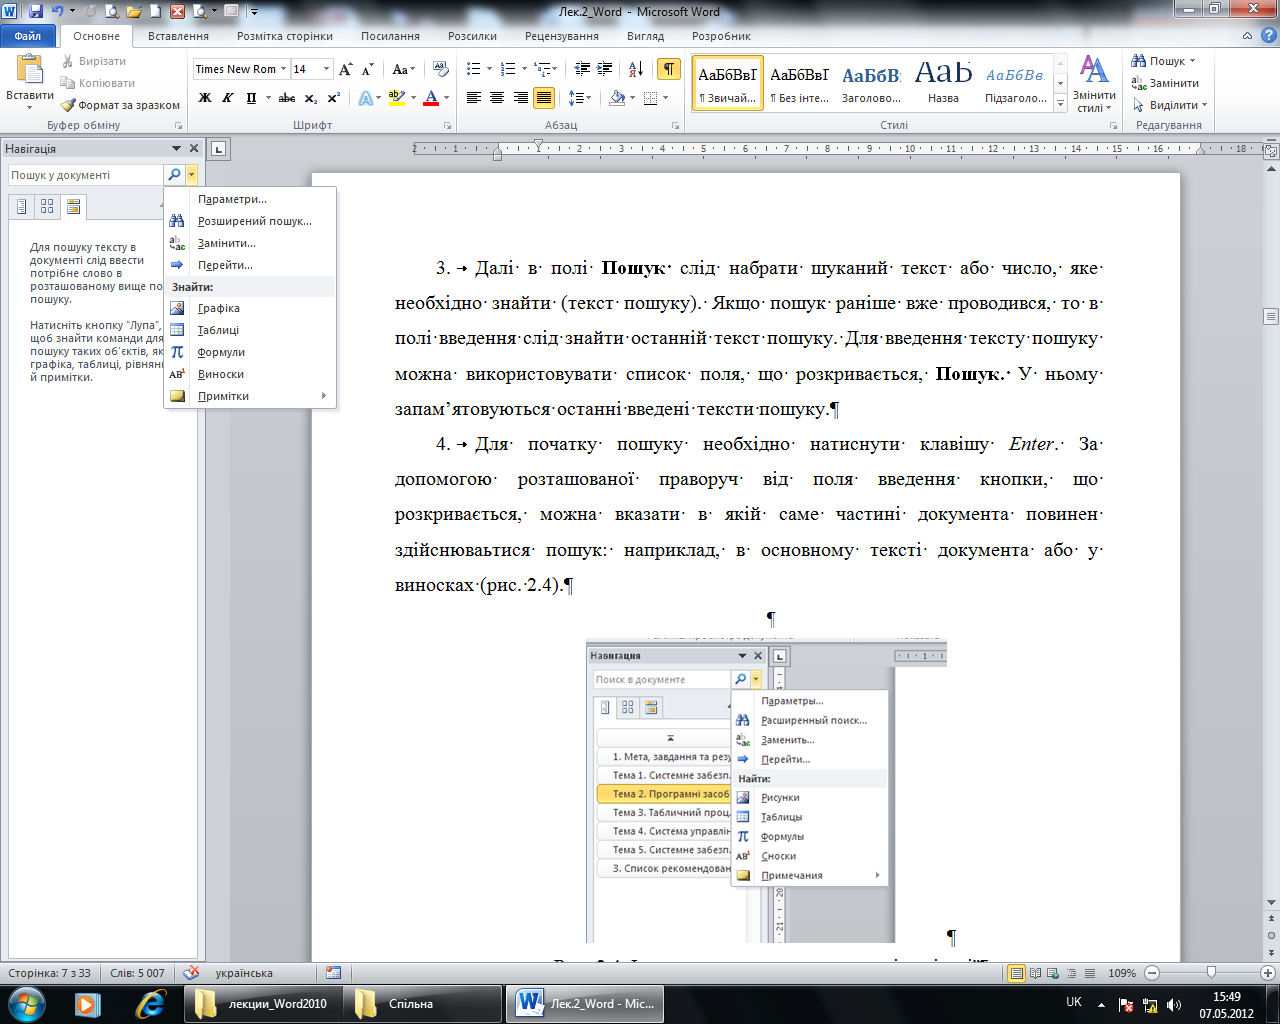Image resolution: width=1280 pixels, height=1024 pixels.
Task: Click zoom percentage 109%
Action: (x=1122, y=973)
